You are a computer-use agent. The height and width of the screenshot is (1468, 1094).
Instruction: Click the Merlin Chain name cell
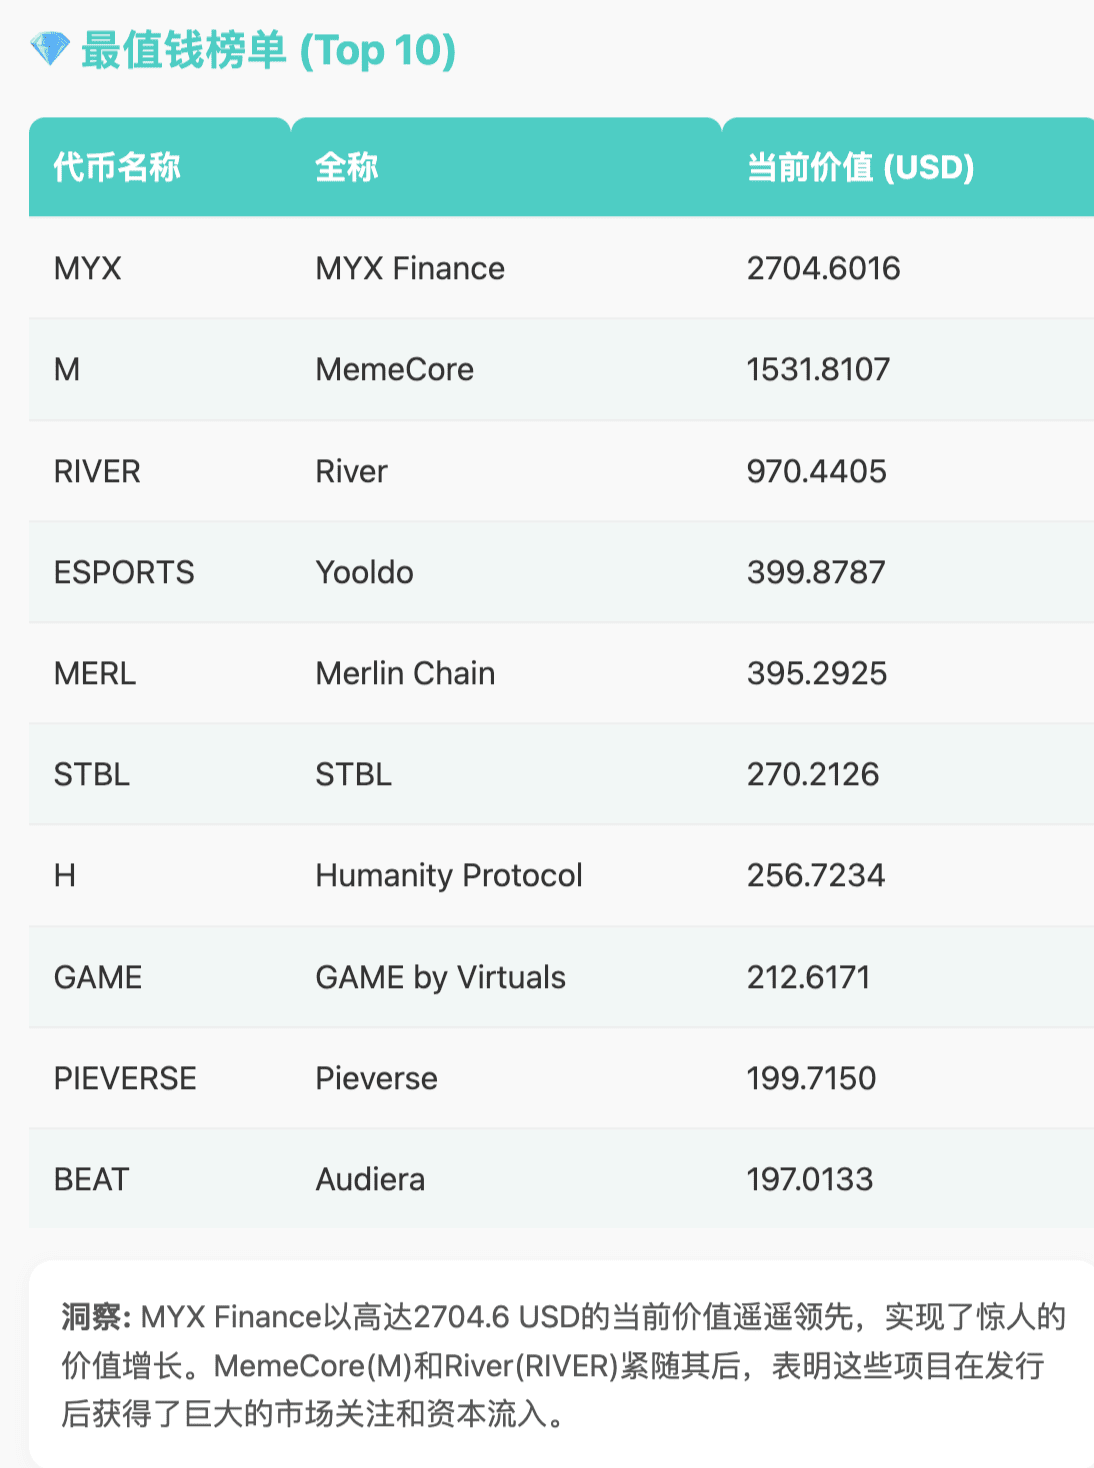(405, 673)
